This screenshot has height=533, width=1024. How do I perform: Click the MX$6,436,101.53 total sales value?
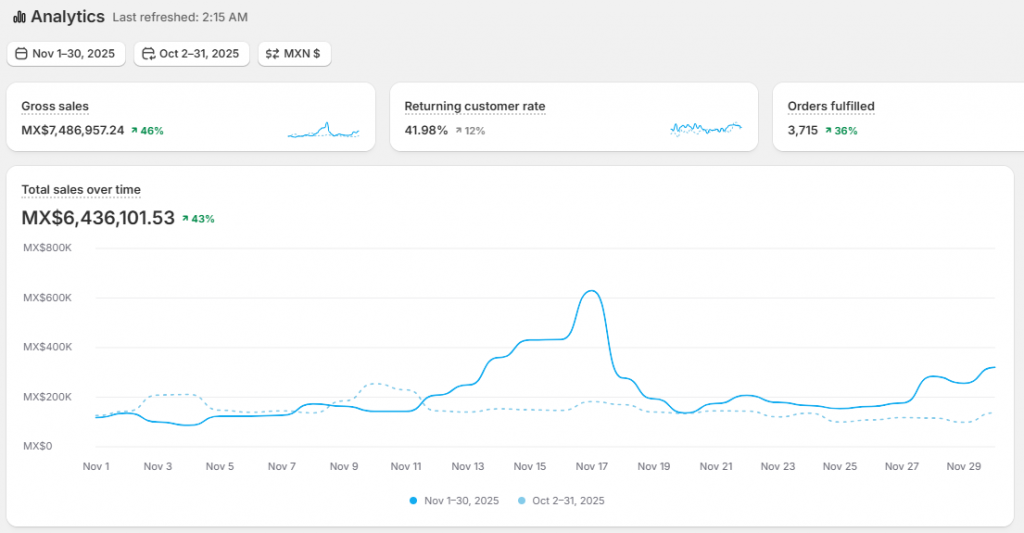(x=98, y=218)
